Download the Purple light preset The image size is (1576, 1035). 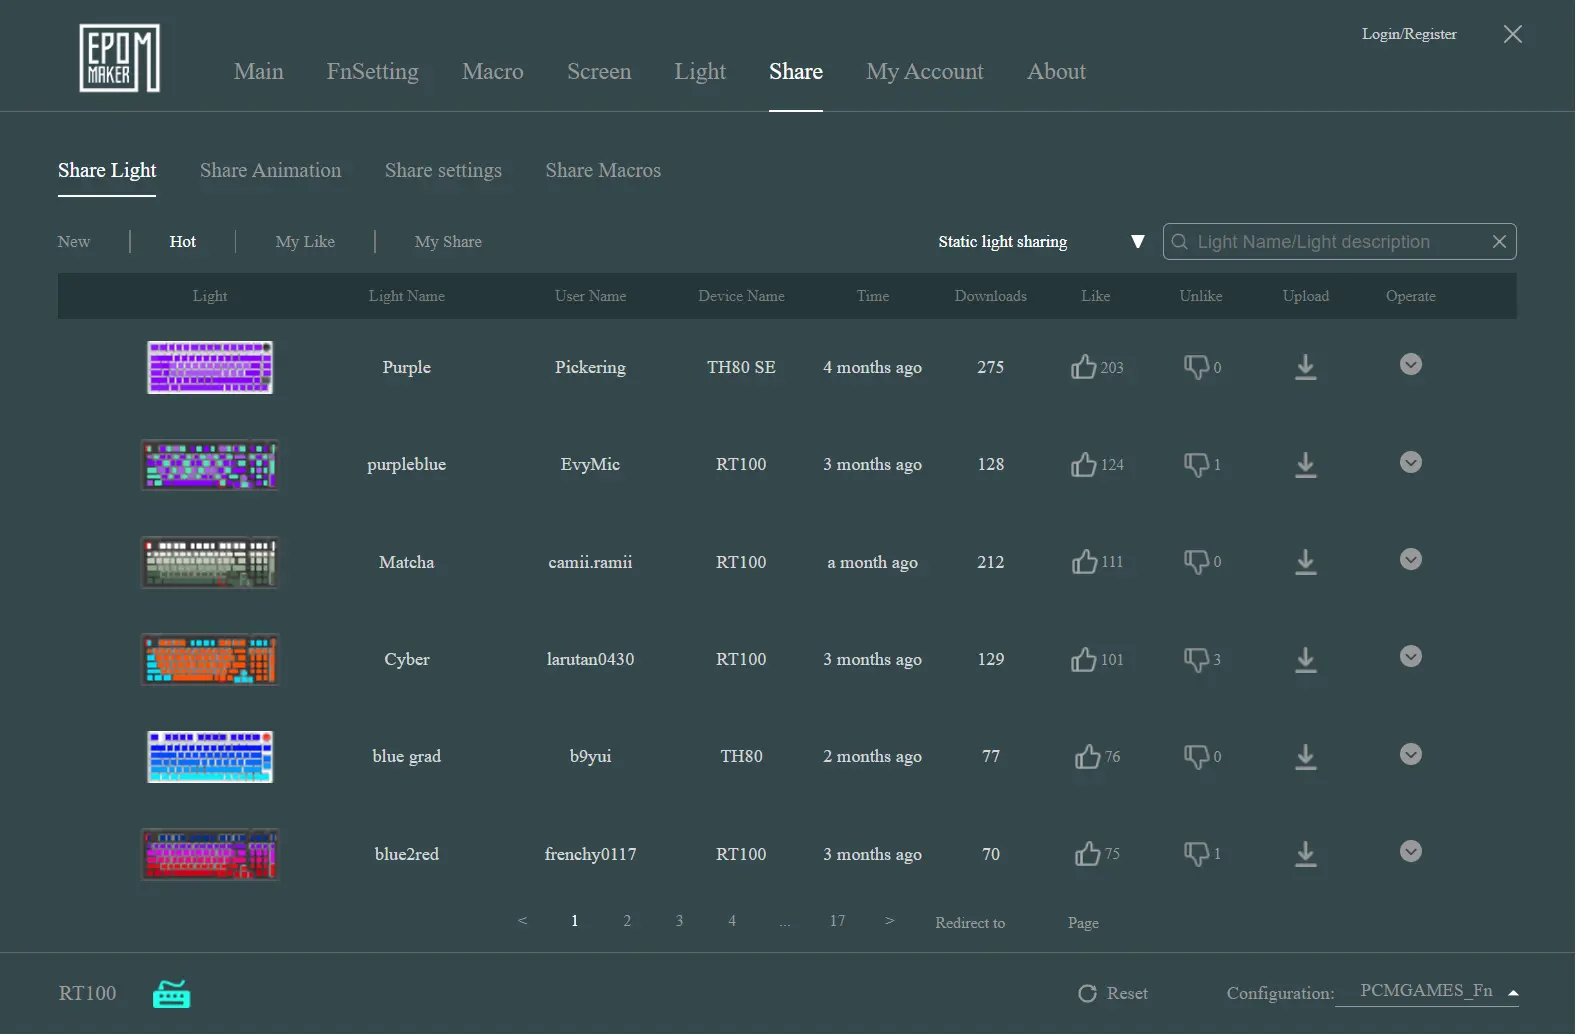click(x=1306, y=367)
